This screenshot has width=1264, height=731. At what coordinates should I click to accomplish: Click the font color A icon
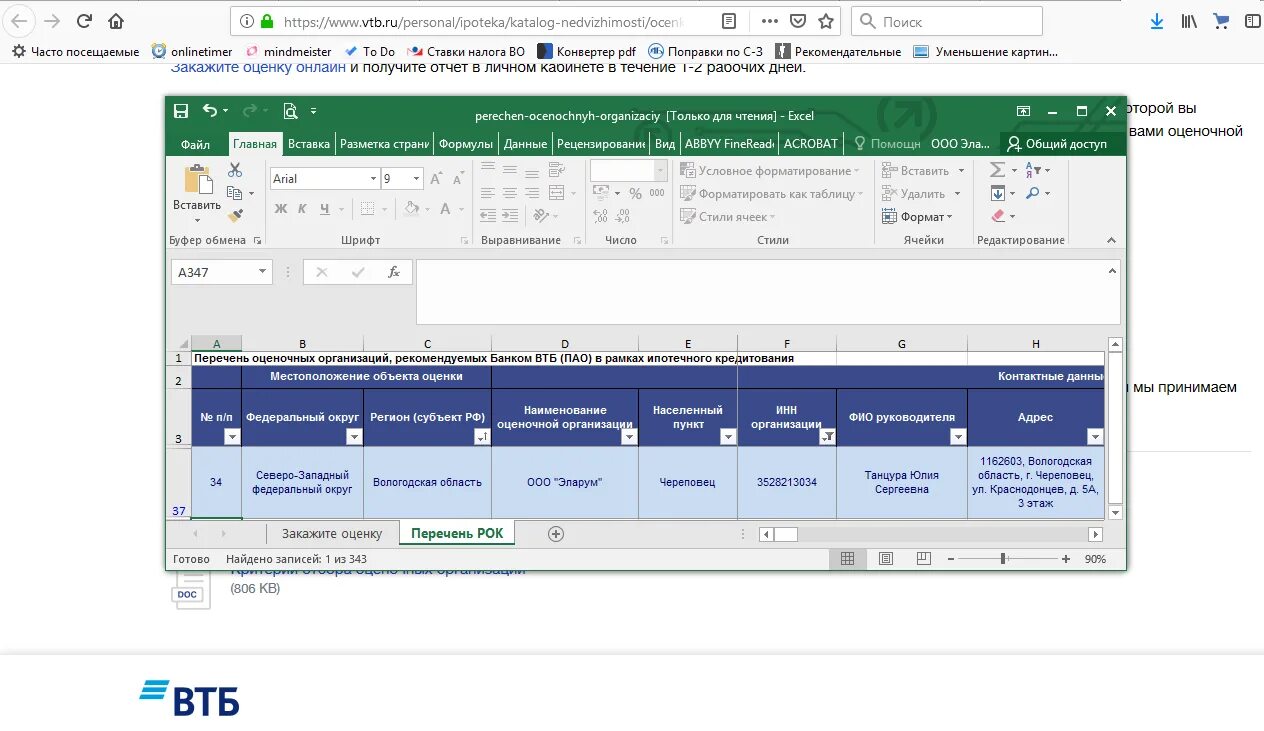tap(447, 209)
